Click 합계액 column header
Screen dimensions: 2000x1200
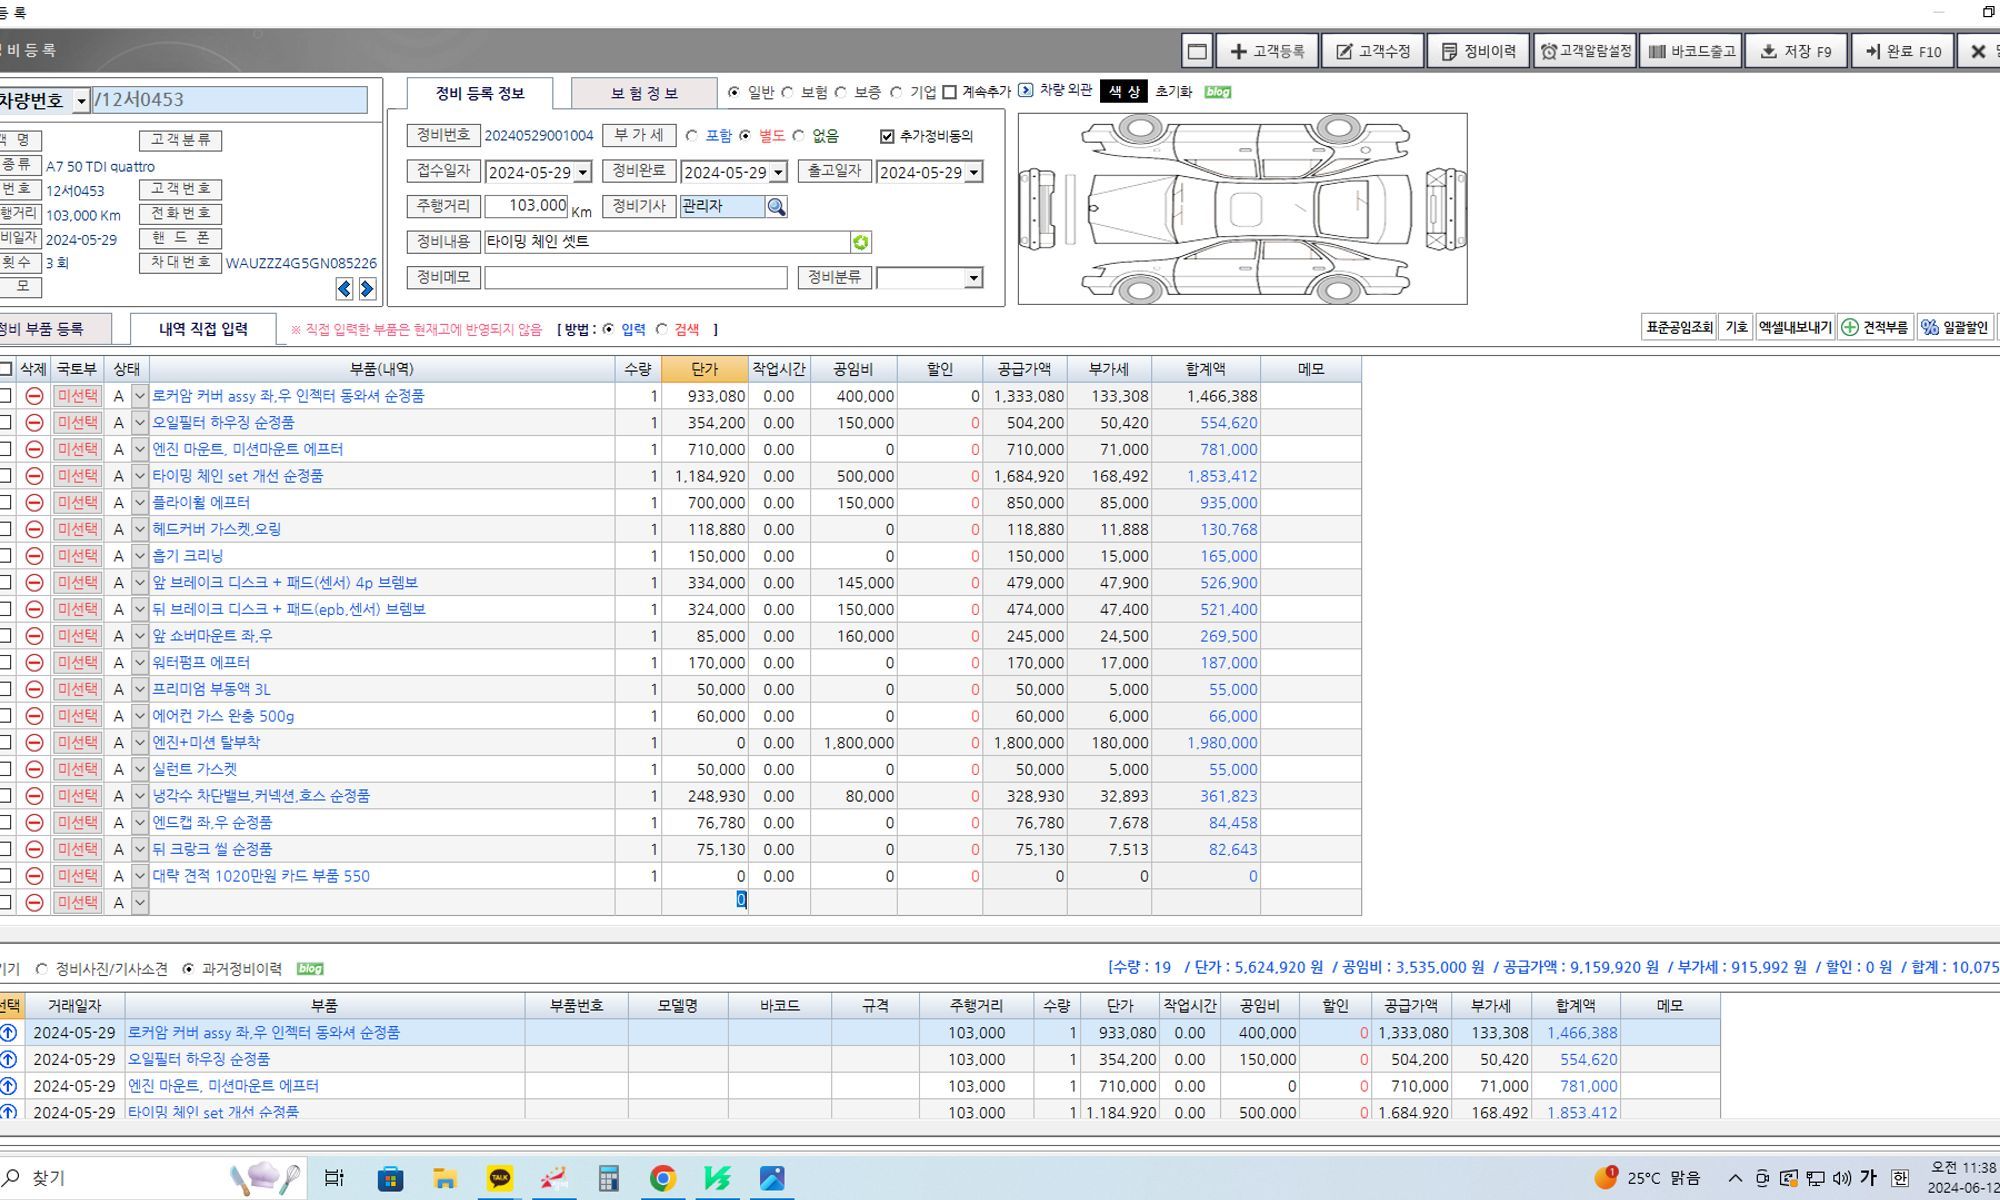click(x=1206, y=369)
